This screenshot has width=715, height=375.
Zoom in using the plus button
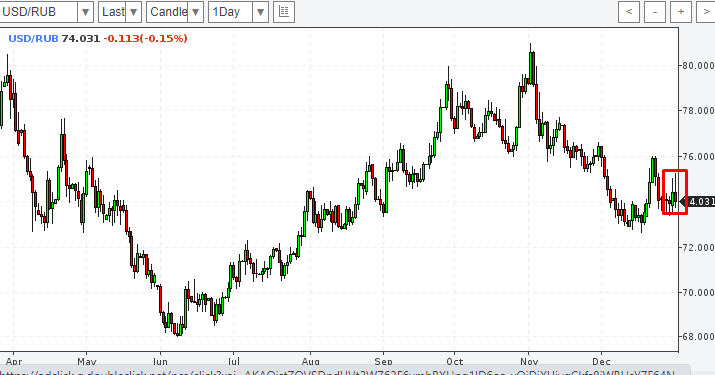681,12
